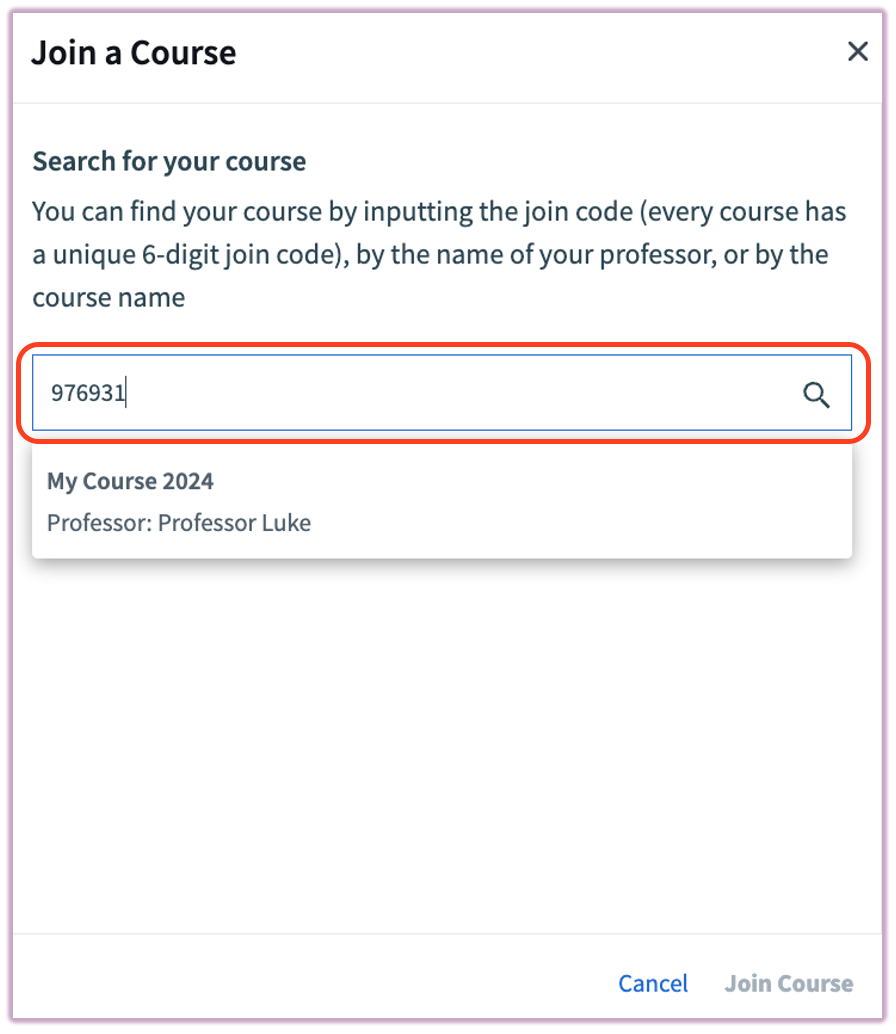Close the Join a Course dialog
This screenshot has height=1034, width=896.
coord(857,52)
